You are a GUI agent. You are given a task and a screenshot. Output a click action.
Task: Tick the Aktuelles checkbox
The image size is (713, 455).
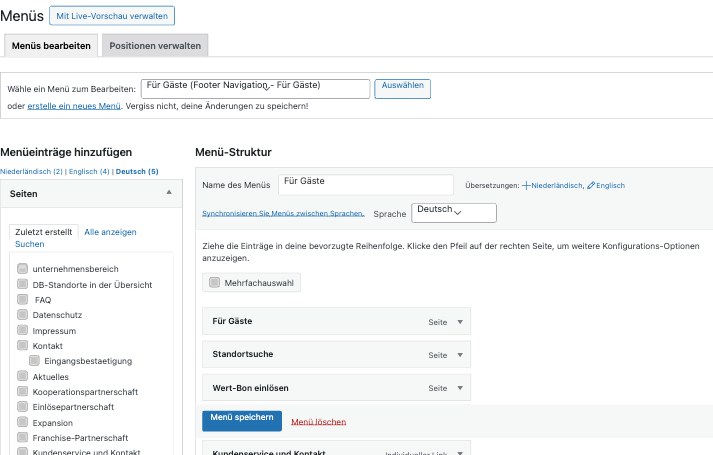[22, 376]
